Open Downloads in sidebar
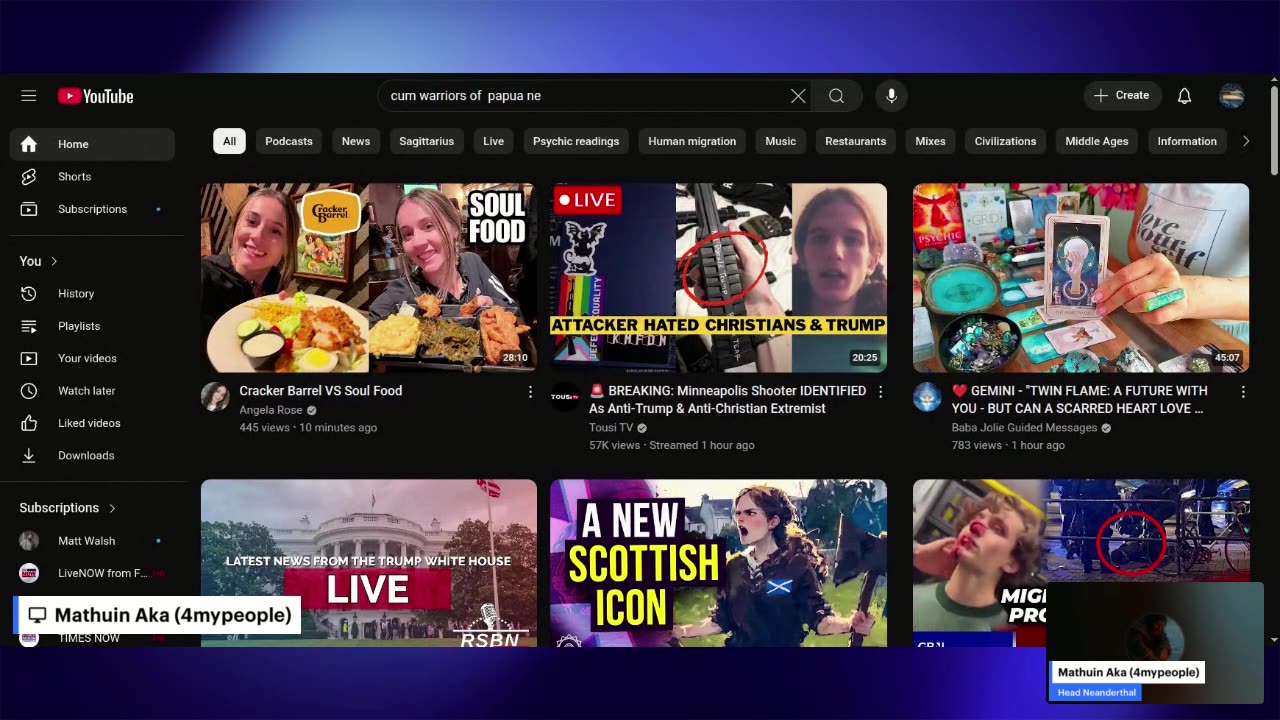Viewport: 1280px width, 720px height. pos(93,455)
